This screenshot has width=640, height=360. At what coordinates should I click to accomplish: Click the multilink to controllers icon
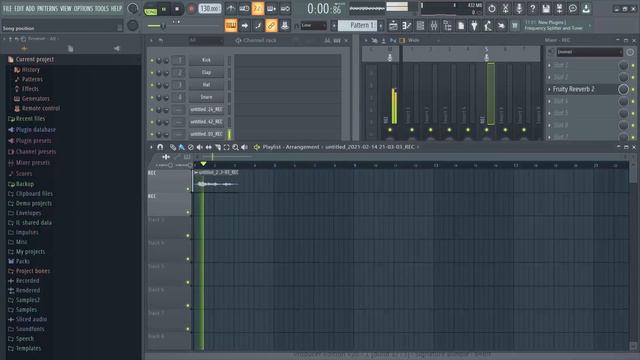(284, 25)
